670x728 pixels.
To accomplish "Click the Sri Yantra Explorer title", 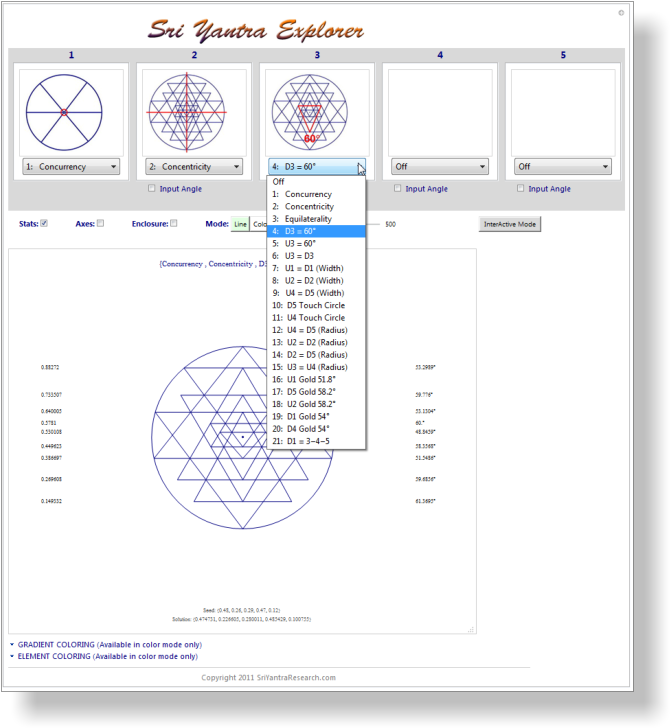I will (256, 30).
